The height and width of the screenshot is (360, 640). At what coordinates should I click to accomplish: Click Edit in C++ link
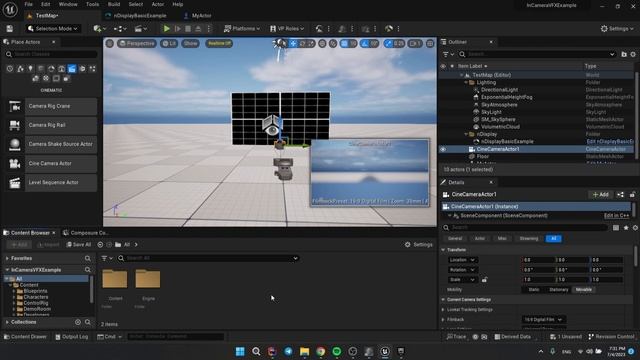click(616, 216)
